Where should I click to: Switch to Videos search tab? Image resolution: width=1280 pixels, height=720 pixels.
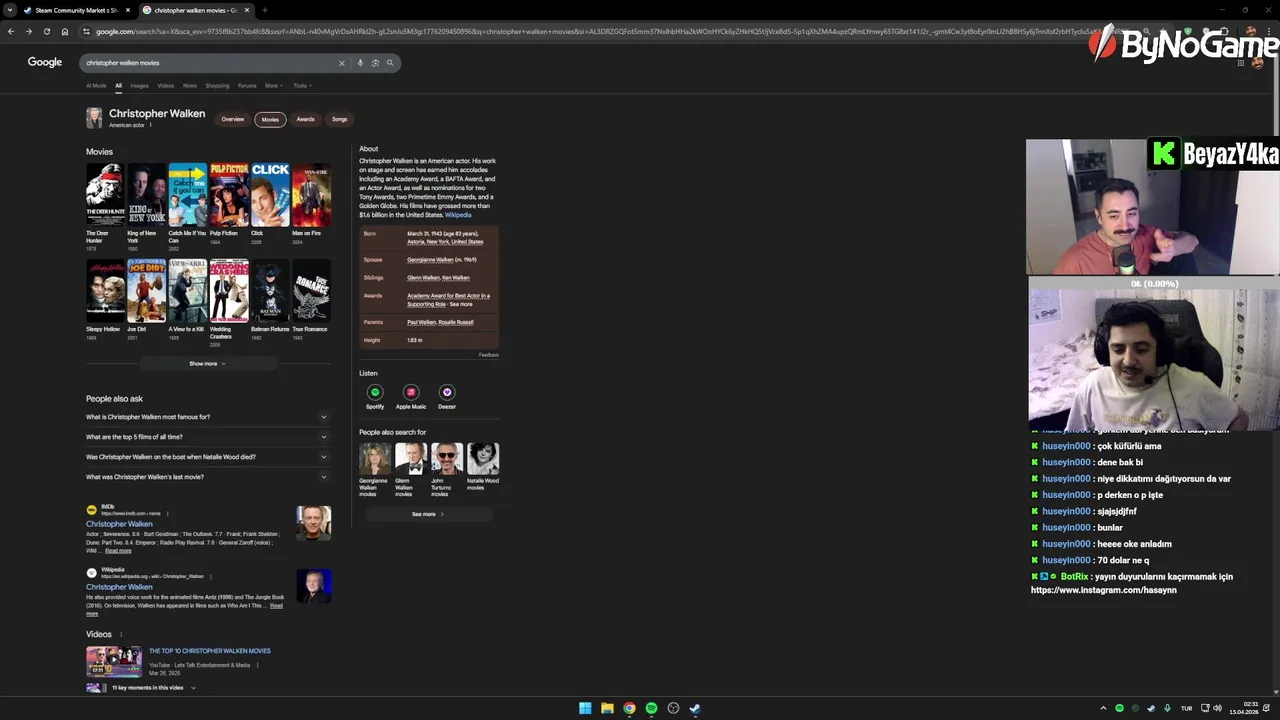tap(165, 86)
